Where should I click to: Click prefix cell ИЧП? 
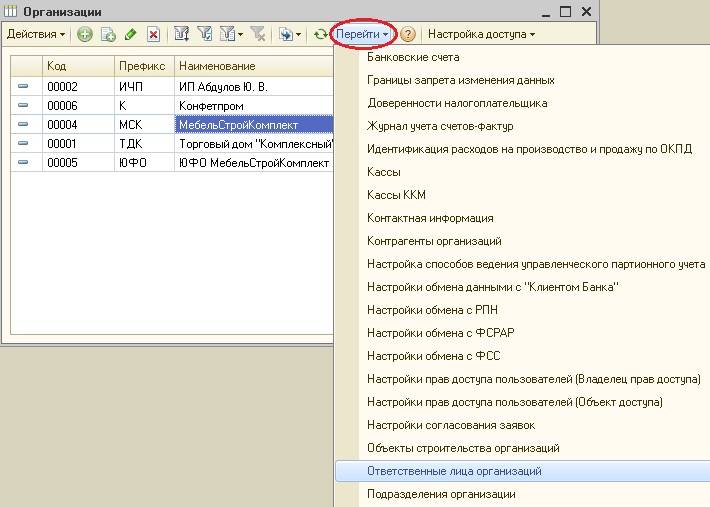pyautogui.click(x=144, y=86)
